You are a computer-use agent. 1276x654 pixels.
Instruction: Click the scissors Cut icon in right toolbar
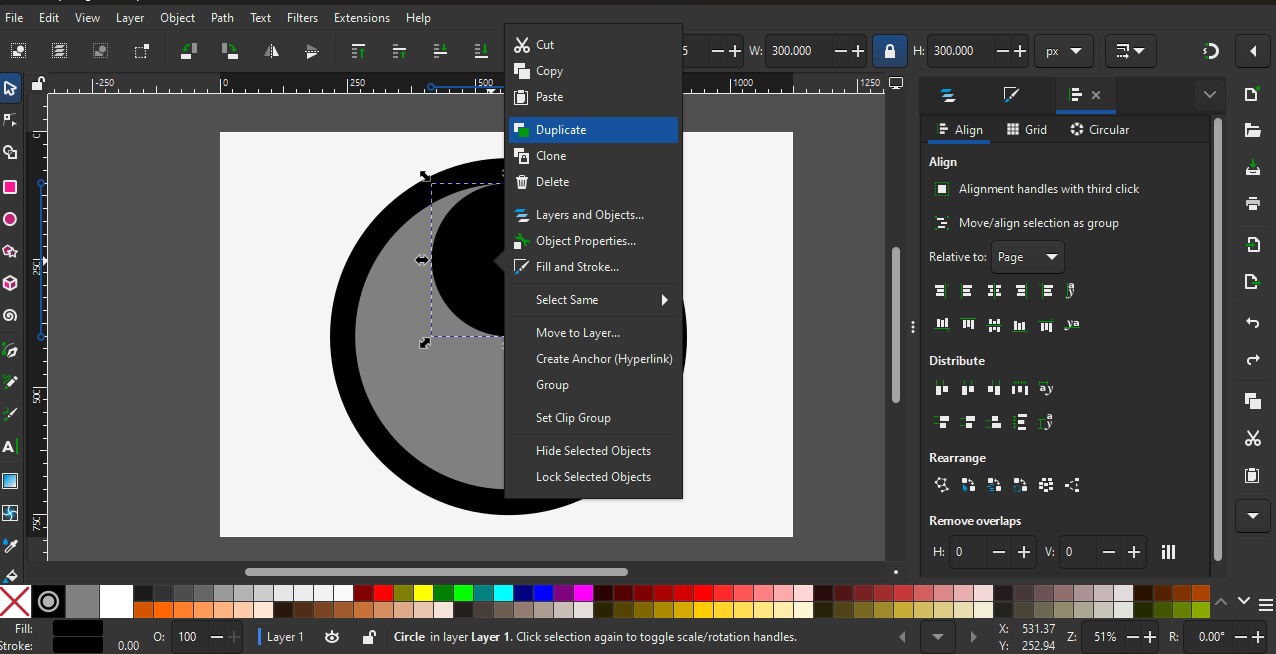click(1252, 438)
